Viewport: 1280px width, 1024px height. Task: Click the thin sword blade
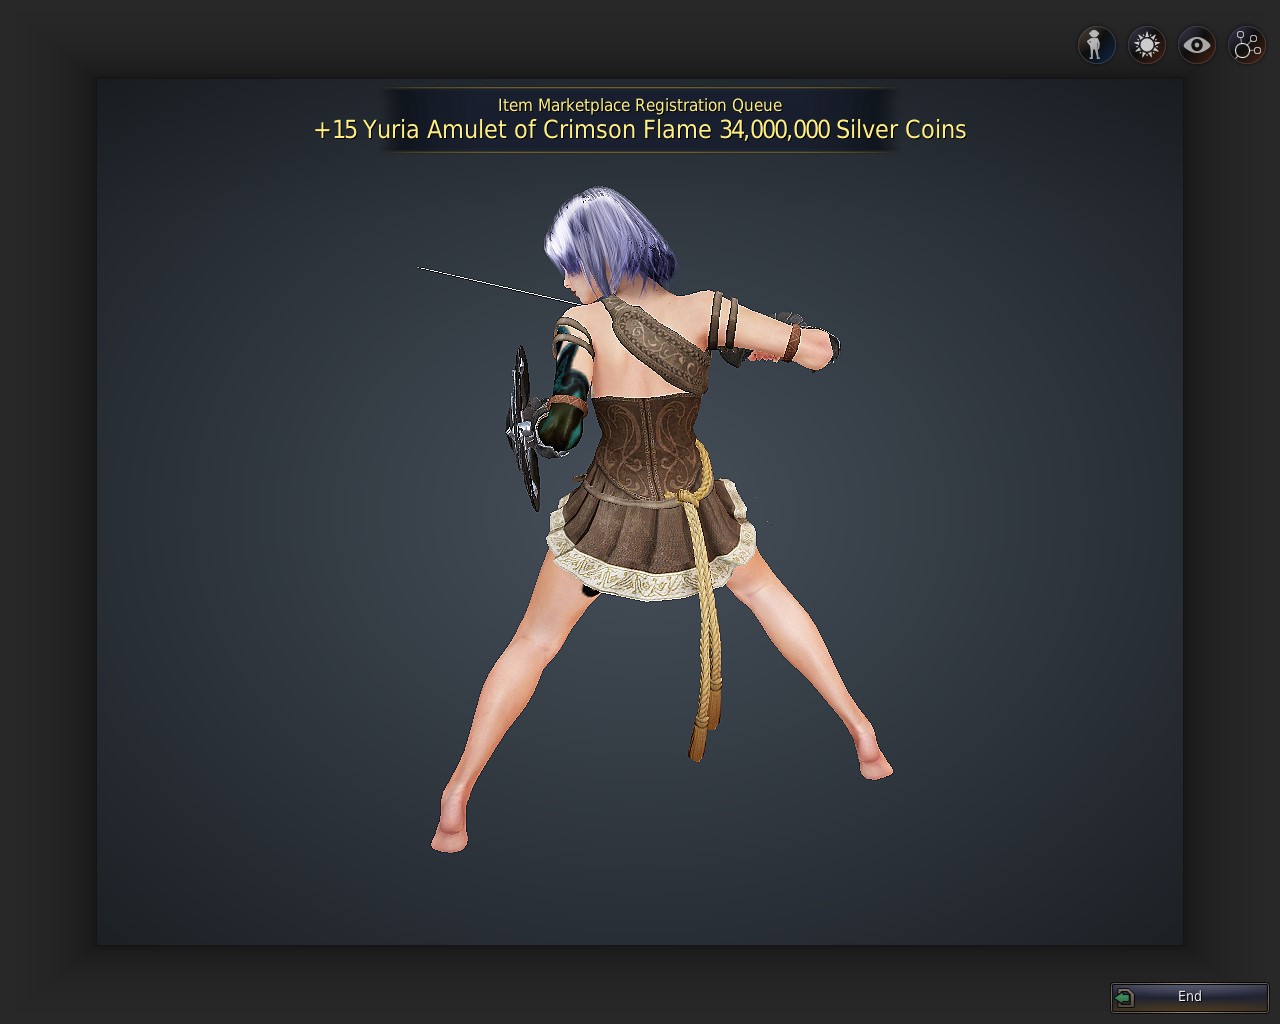click(490, 284)
